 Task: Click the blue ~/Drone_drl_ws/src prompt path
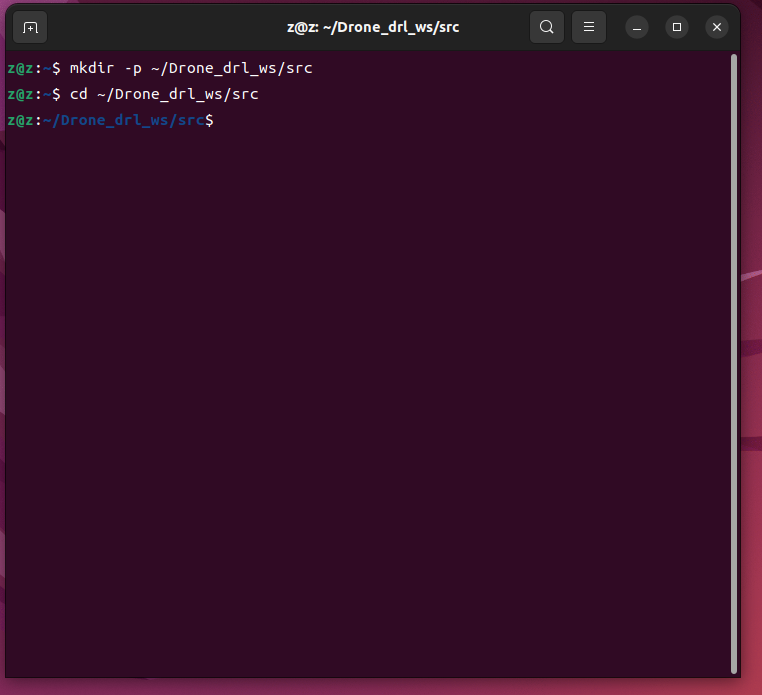click(123, 120)
